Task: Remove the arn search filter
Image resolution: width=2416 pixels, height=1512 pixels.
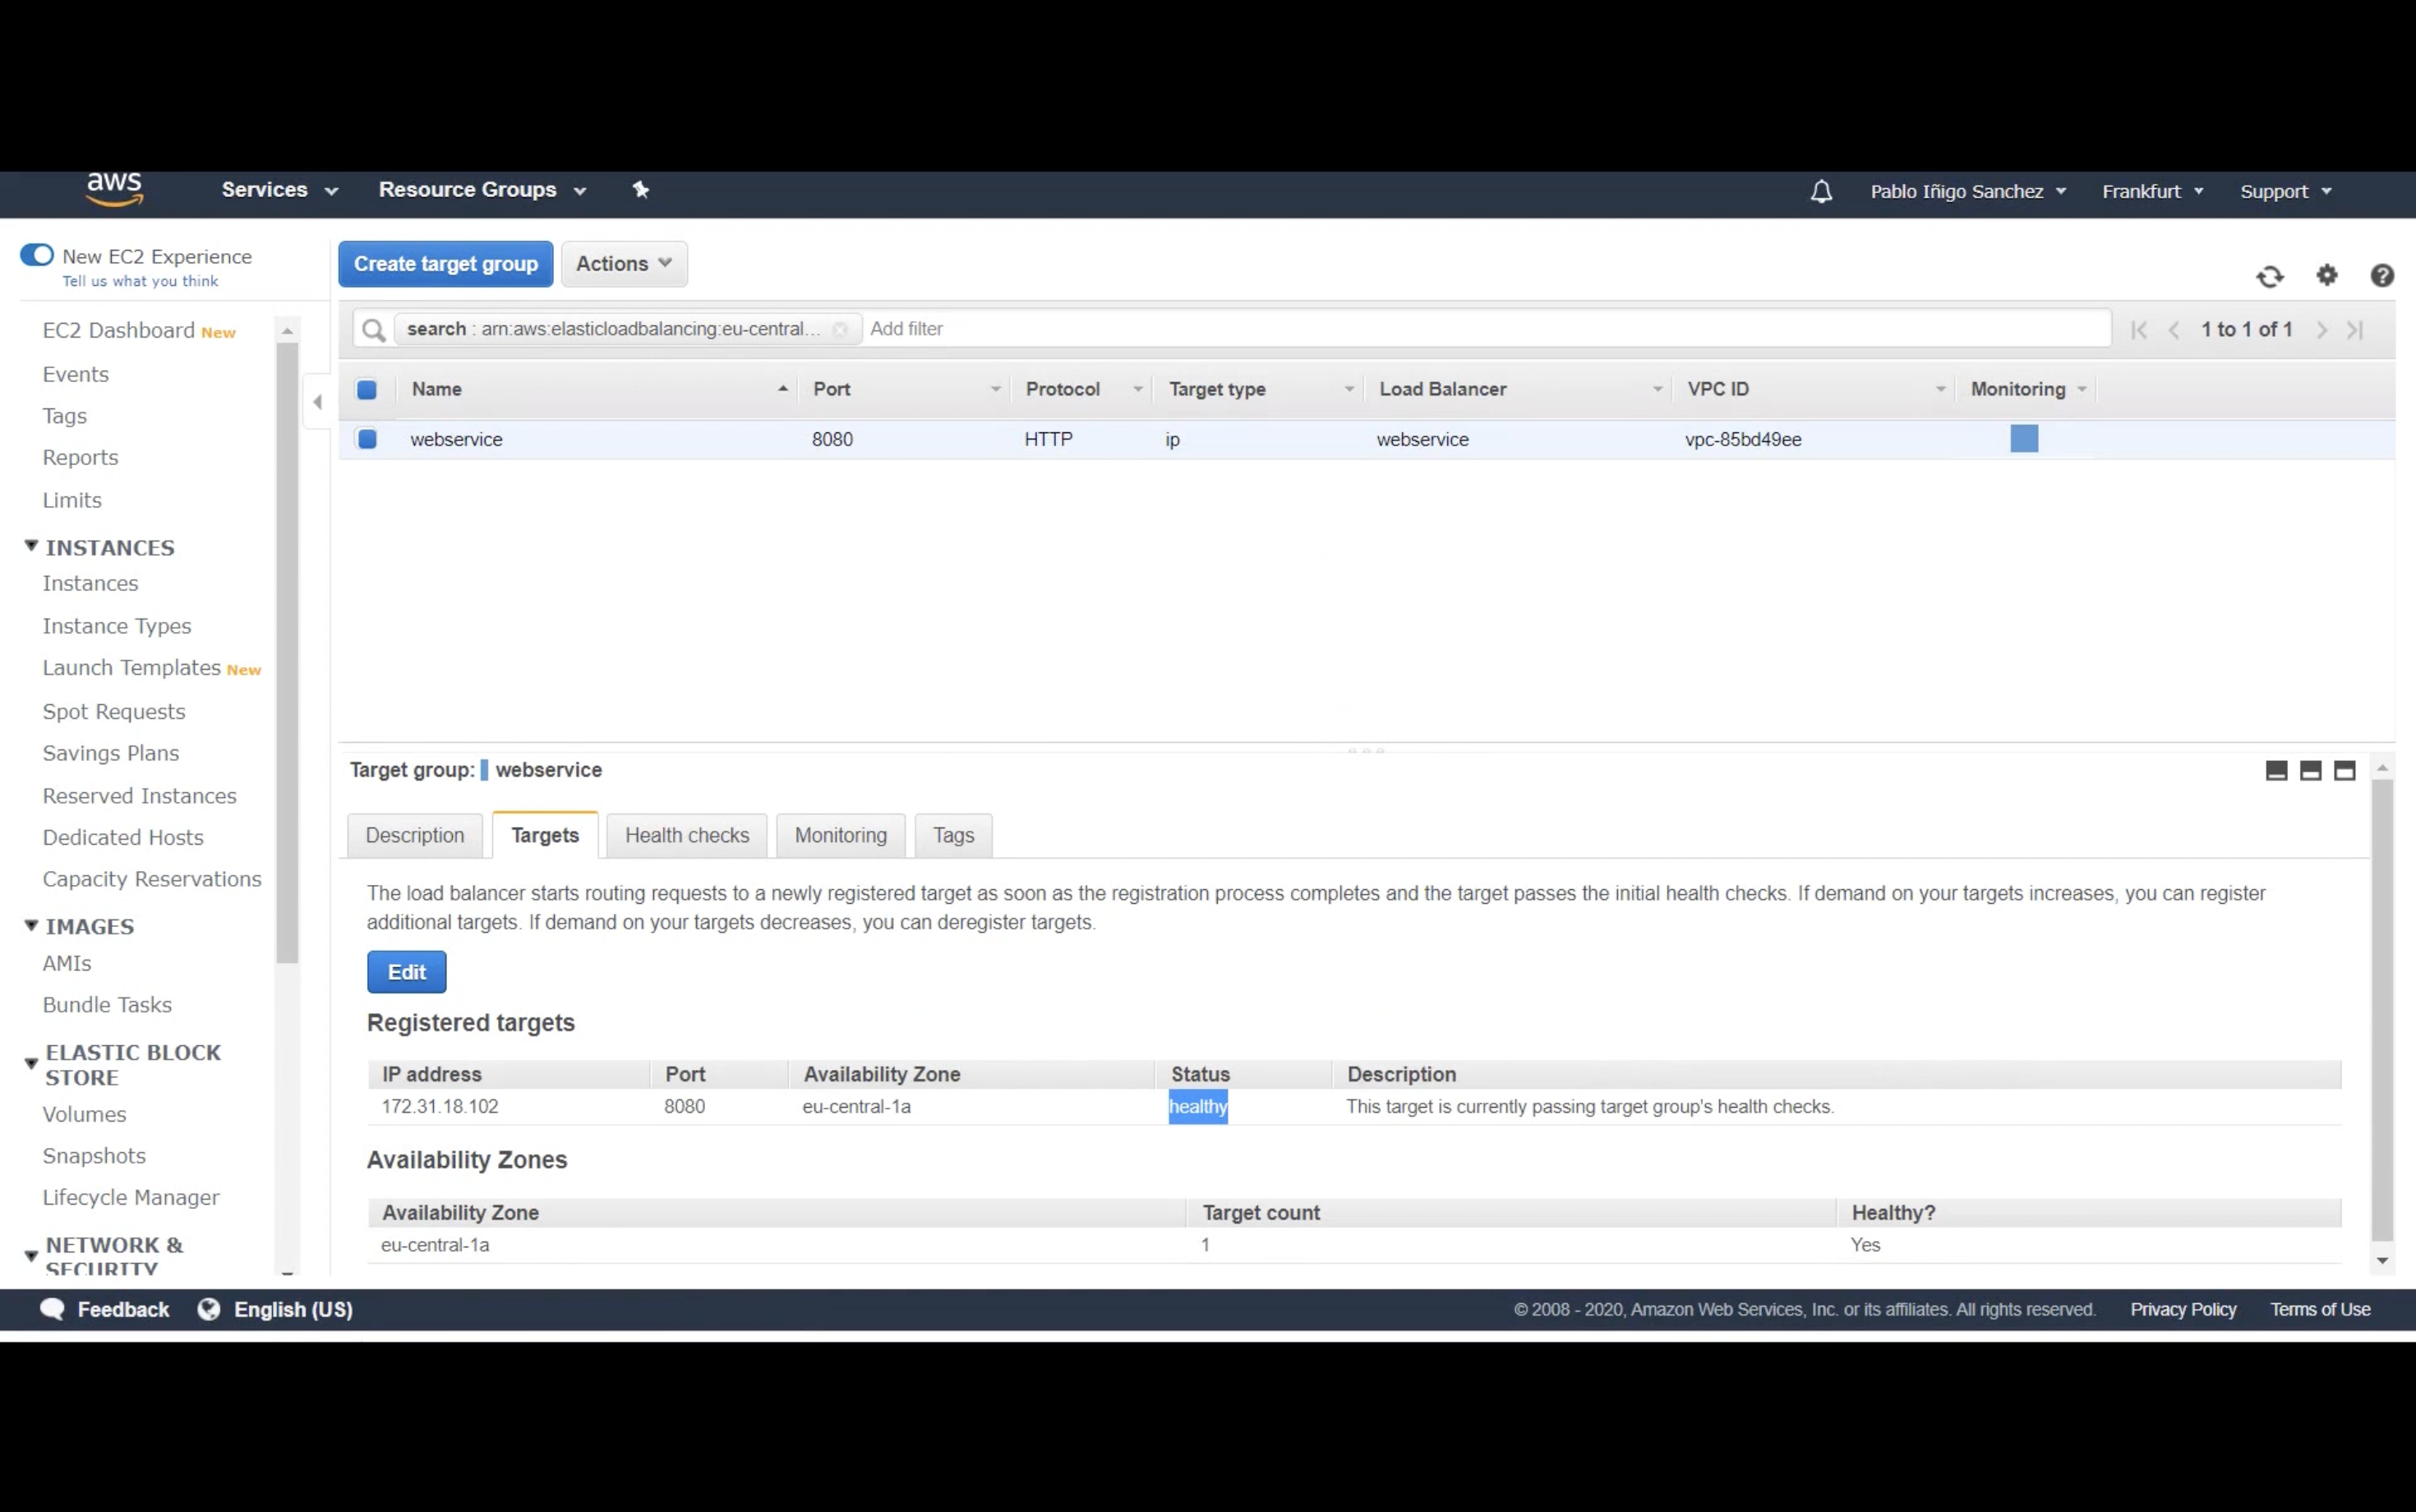Action: pyautogui.click(x=840, y=329)
